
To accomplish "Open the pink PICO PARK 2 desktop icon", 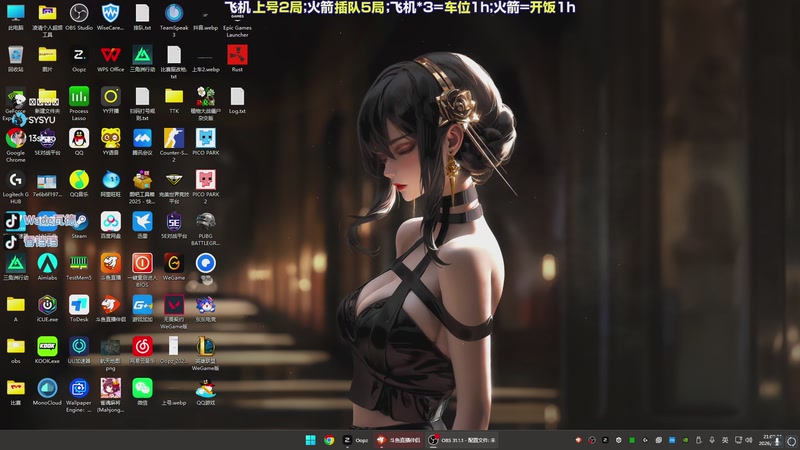I will click(x=205, y=186).
